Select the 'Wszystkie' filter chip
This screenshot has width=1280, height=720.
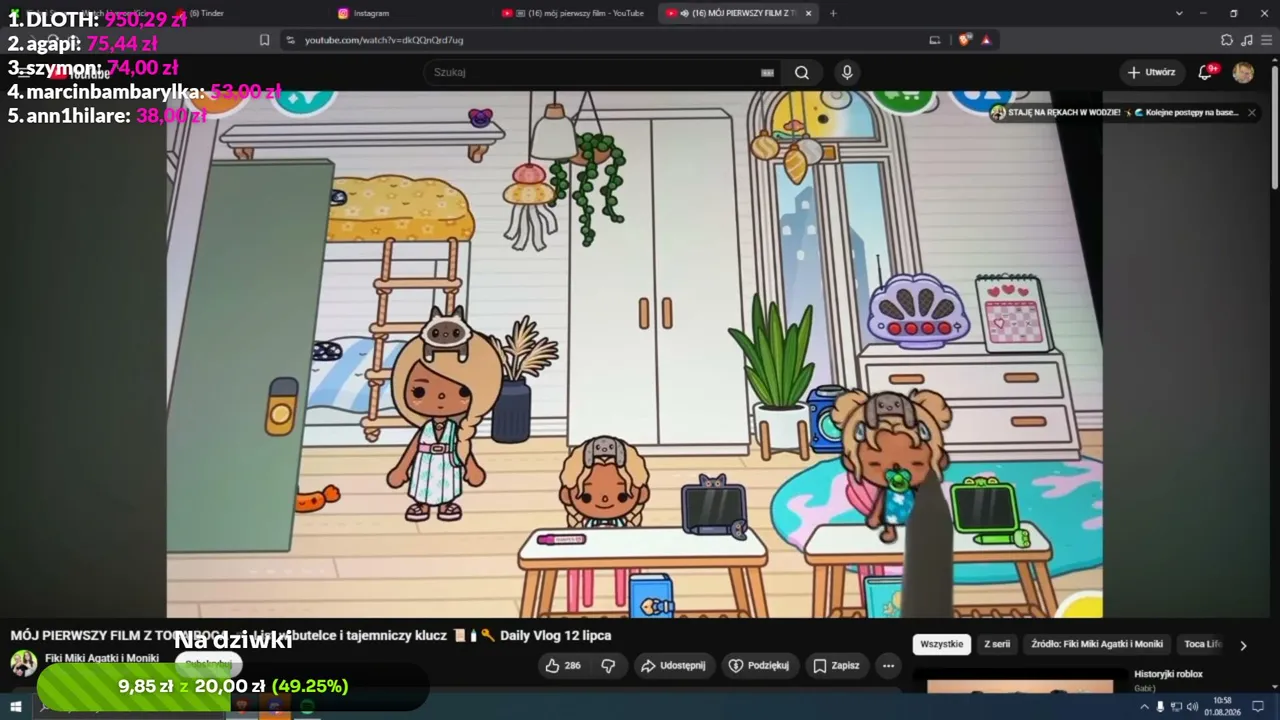pyautogui.click(x=941, y=645)
